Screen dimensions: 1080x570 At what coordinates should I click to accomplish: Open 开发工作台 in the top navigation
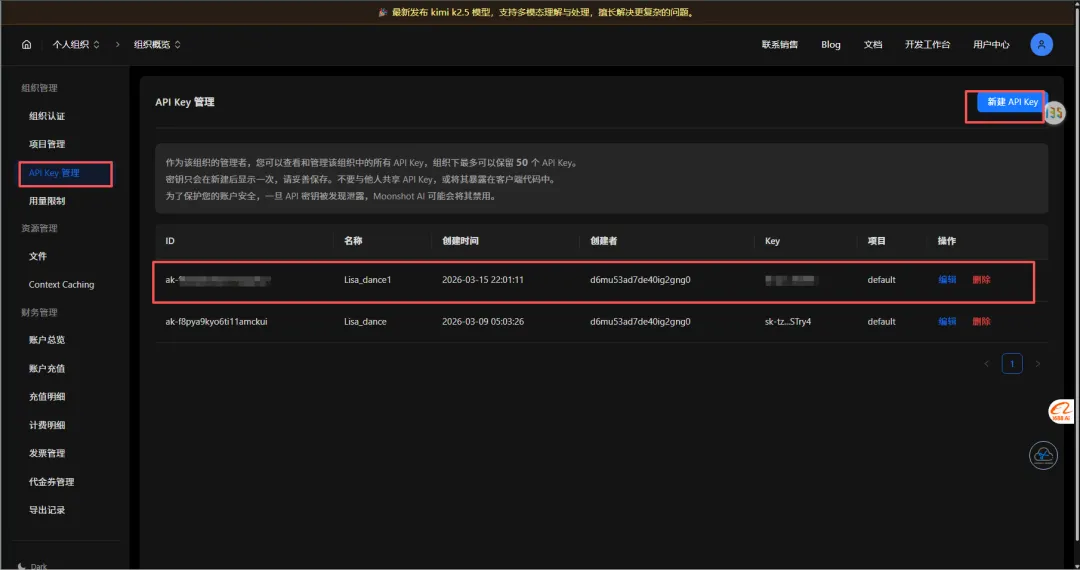tap(927, 45)
